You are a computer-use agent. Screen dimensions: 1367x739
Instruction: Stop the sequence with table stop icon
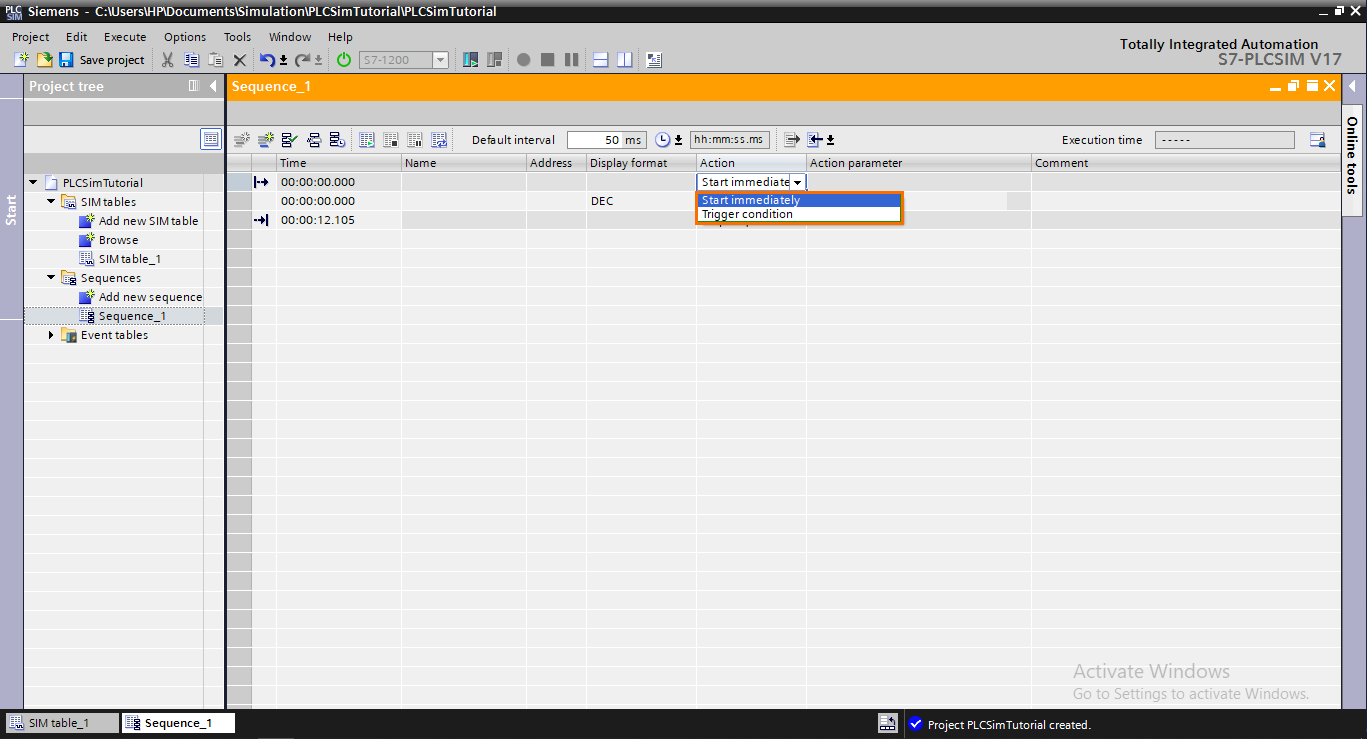click(391, 140)
